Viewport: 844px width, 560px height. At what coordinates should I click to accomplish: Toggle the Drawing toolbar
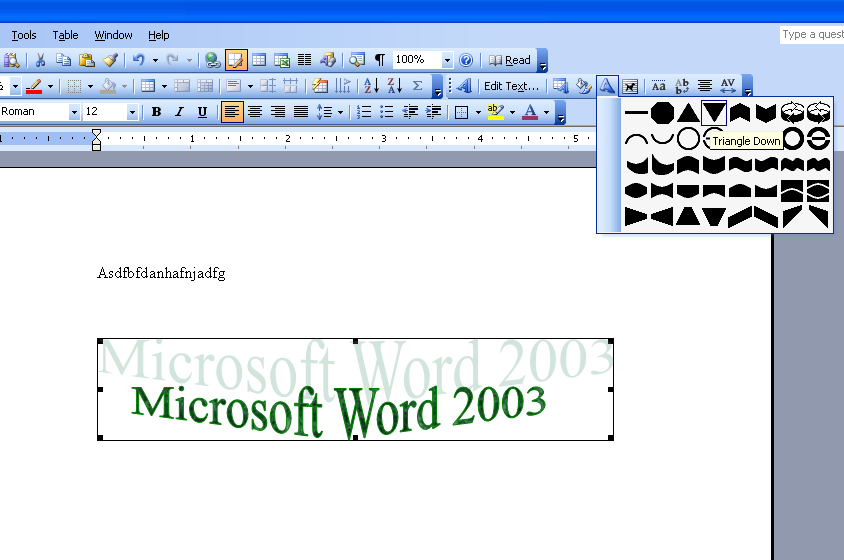click(328, 60)
